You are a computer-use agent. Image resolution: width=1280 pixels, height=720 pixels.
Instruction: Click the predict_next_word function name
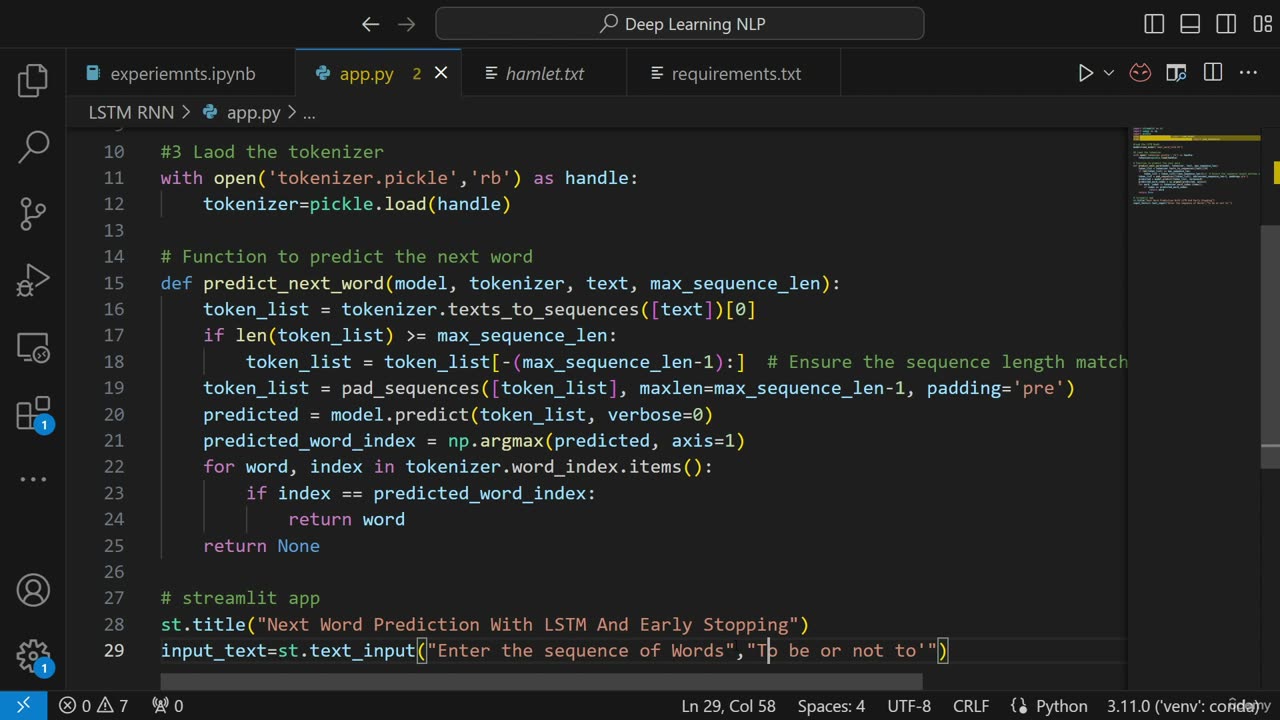click(x=294, y=283)
